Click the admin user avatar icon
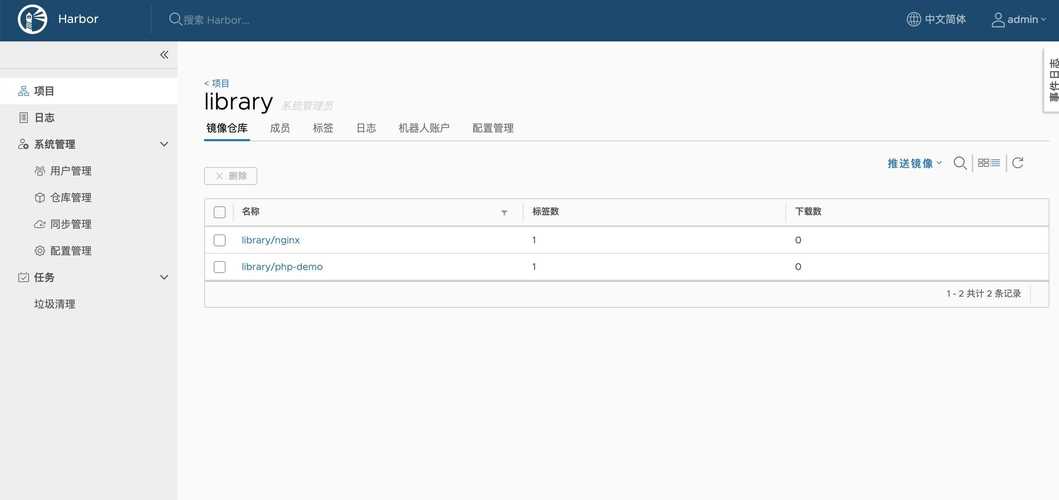1059x500 pixels. (998, 20)
